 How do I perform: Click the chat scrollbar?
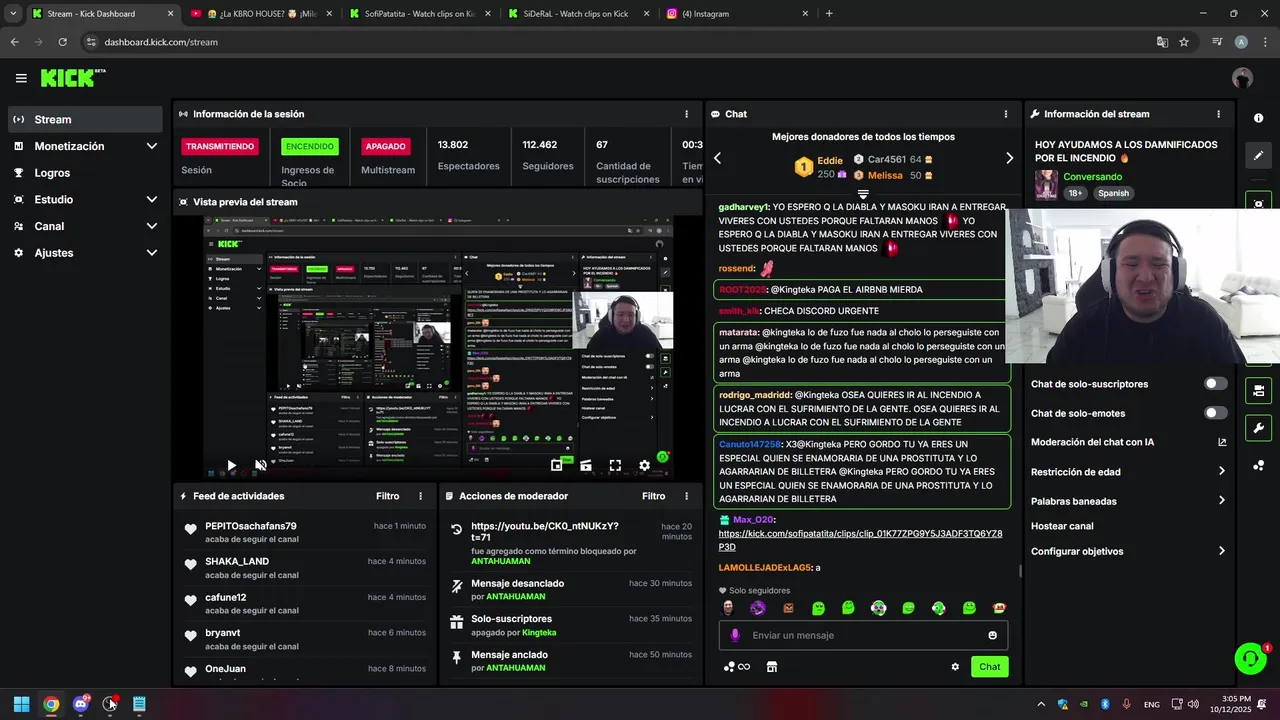click(1020, 571)
